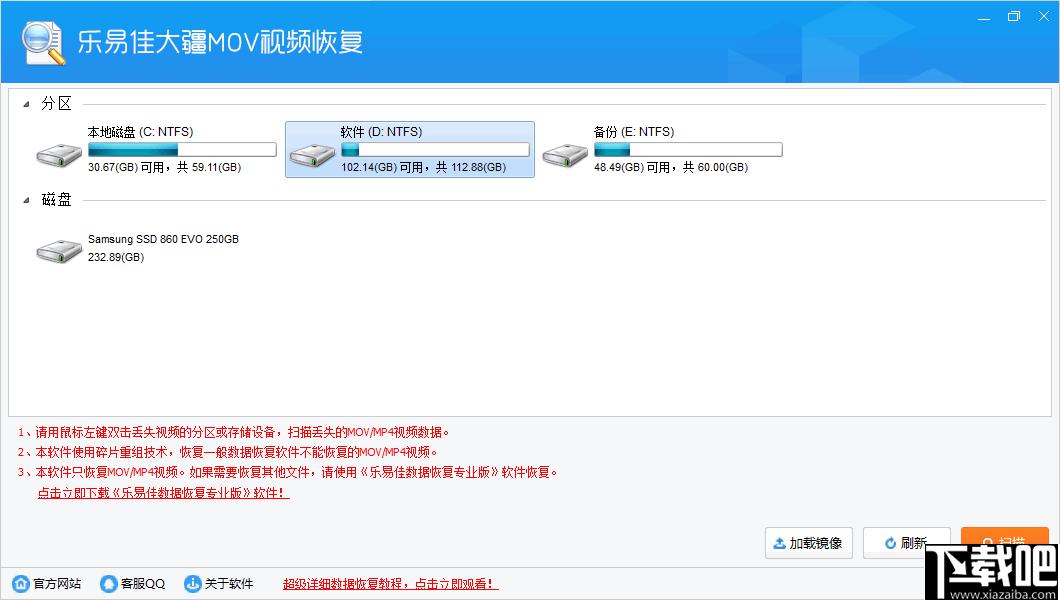
Task: Select 本地磁盘 (C: NTFS) label
Action: (141, 132)
